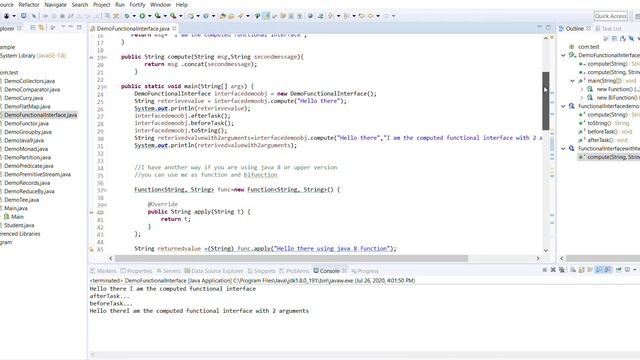Click the Display Selected Console icon
This screenshot has height=360, width=640.
pyautogui.click(x=627, y=270)
